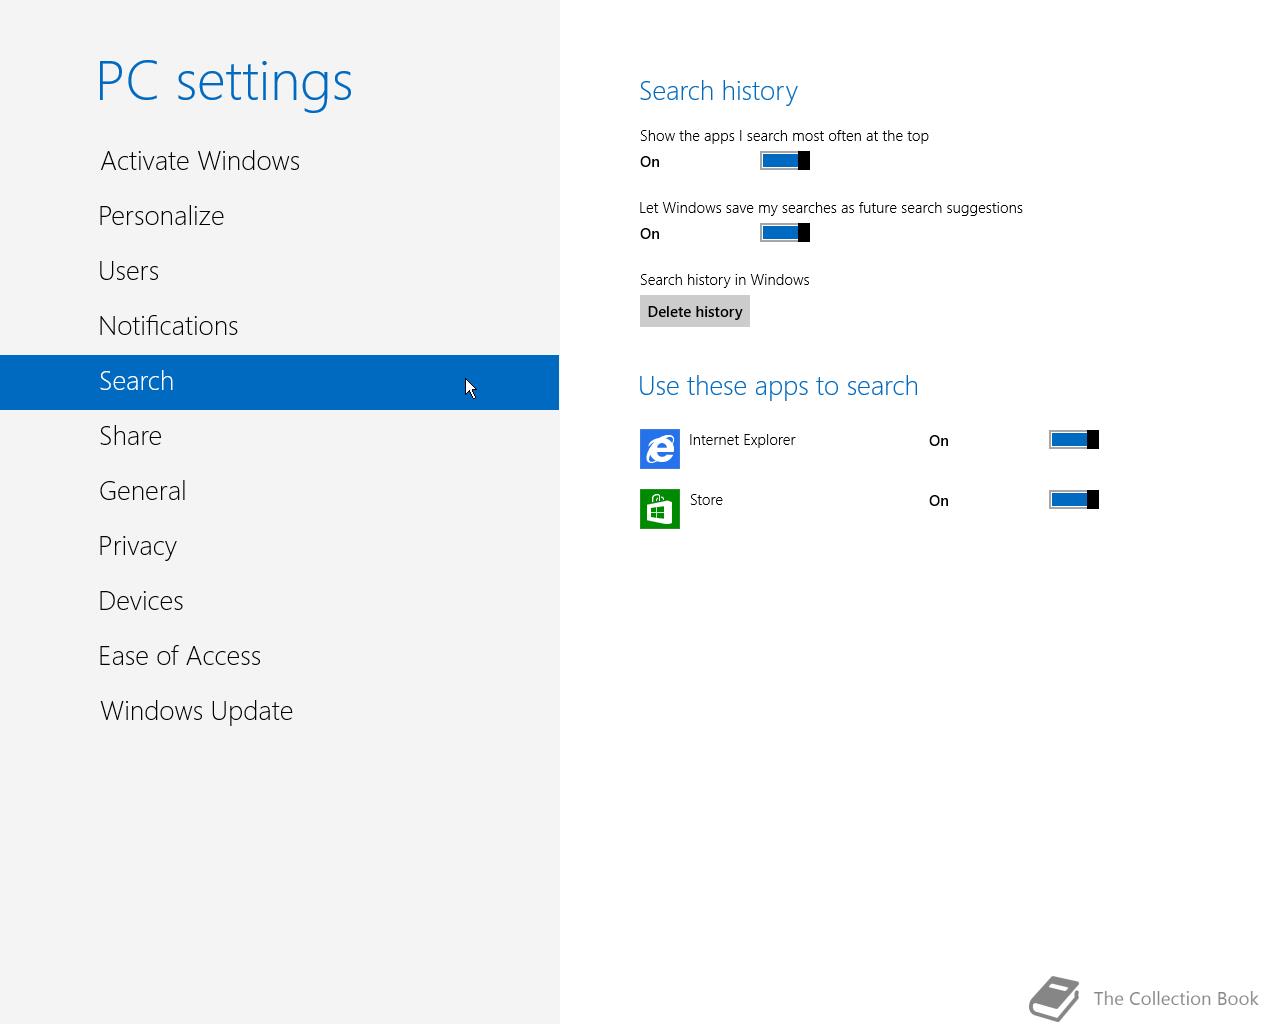
Task: Click the PC settings title
Action: tap(225, 81)
